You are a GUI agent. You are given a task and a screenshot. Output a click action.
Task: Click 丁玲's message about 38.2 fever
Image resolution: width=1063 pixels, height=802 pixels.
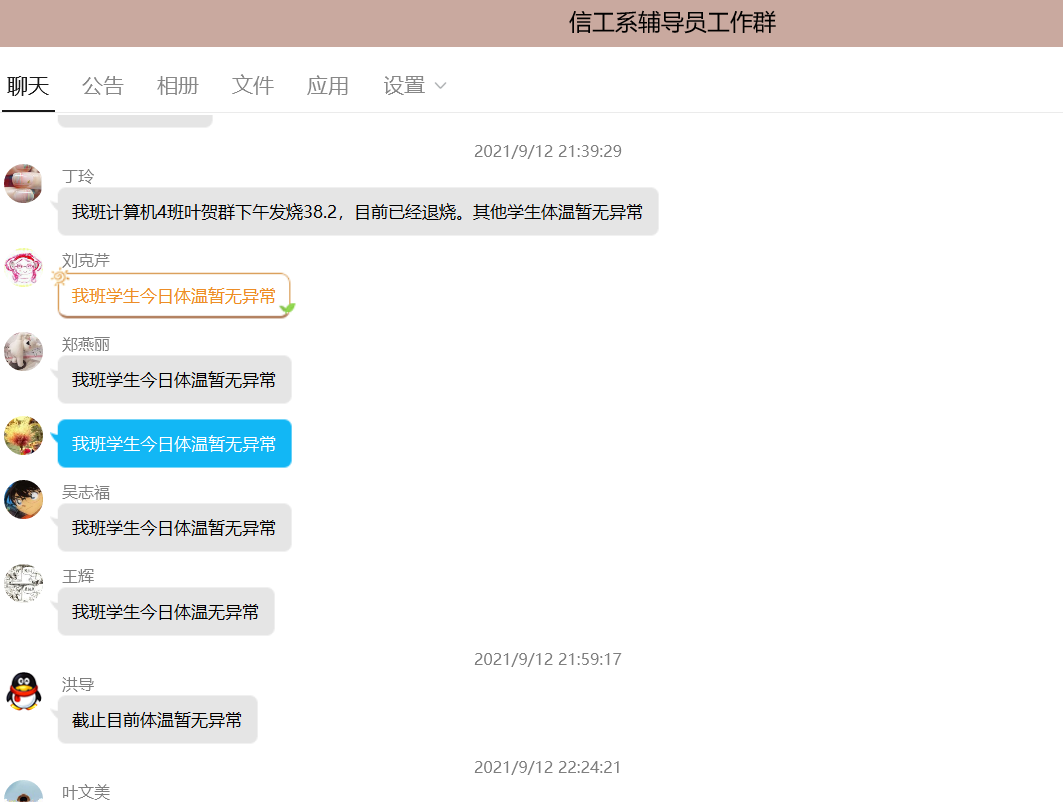(x=357, y=212)
